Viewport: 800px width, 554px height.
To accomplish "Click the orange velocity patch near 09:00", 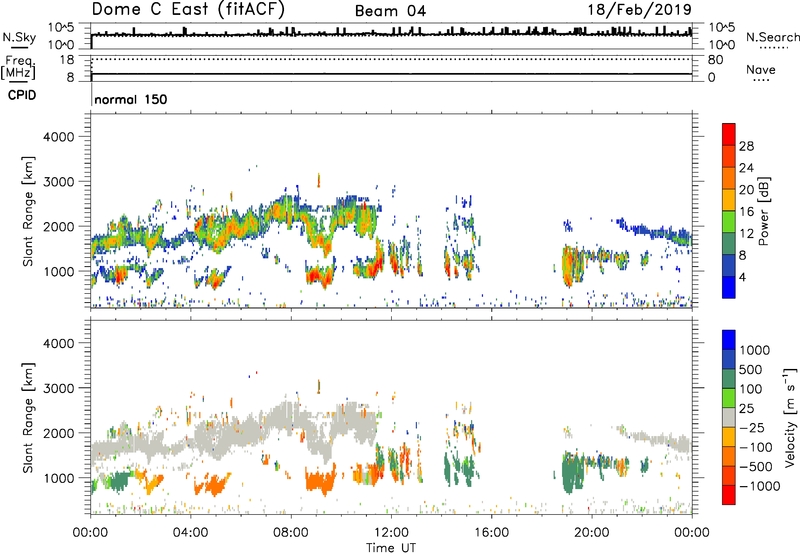I will point(320,481).
